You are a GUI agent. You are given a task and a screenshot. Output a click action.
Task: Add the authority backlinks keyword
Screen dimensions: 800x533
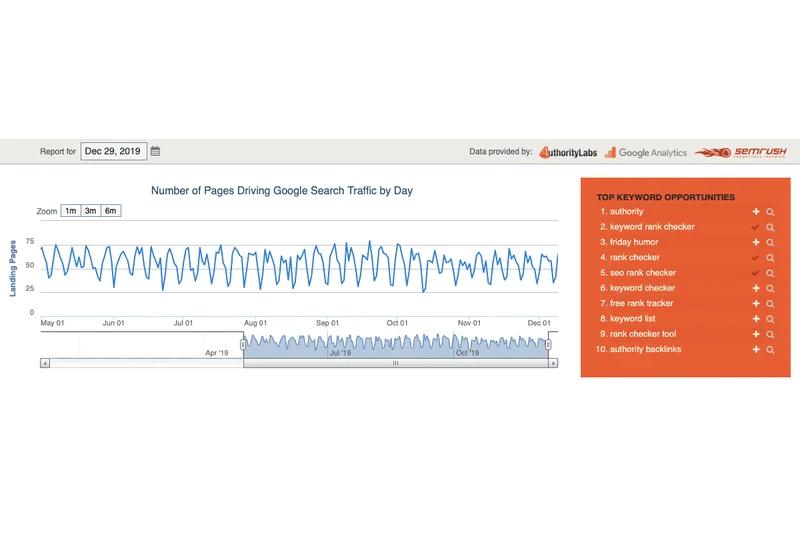tap(756, 350)
